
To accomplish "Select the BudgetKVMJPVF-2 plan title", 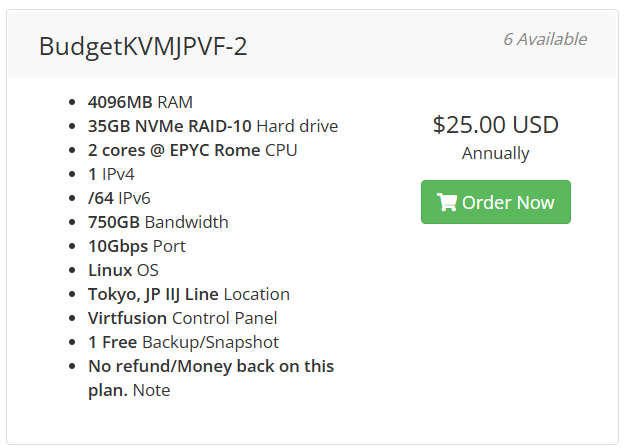I will pos(143,46).
